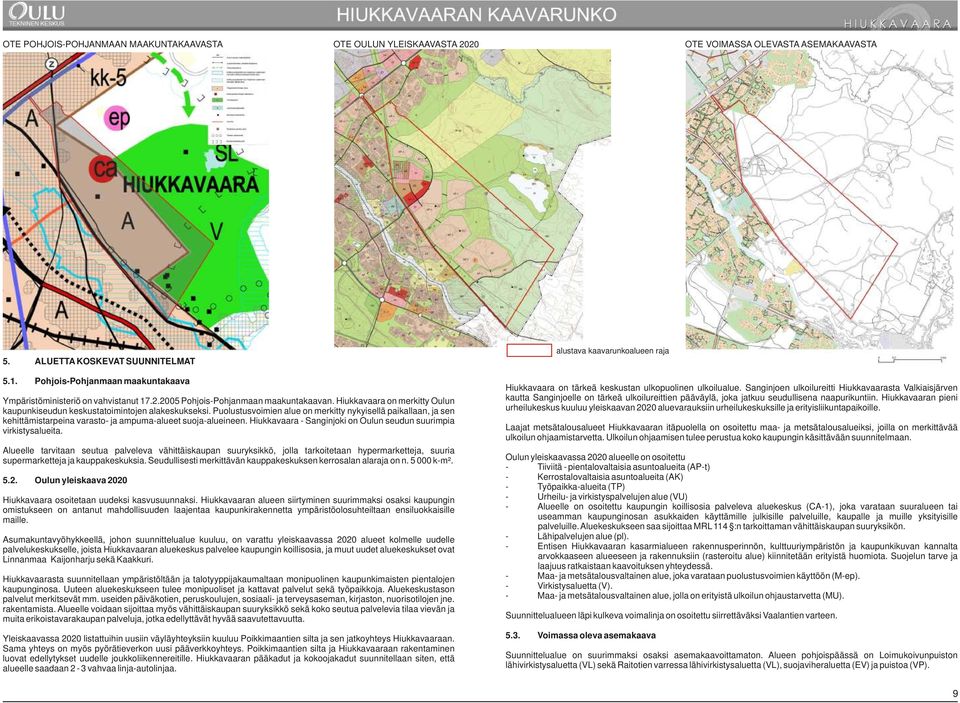Click legend text "alustava kaavarunkoalueen raja"

click(x=612, y=351)
